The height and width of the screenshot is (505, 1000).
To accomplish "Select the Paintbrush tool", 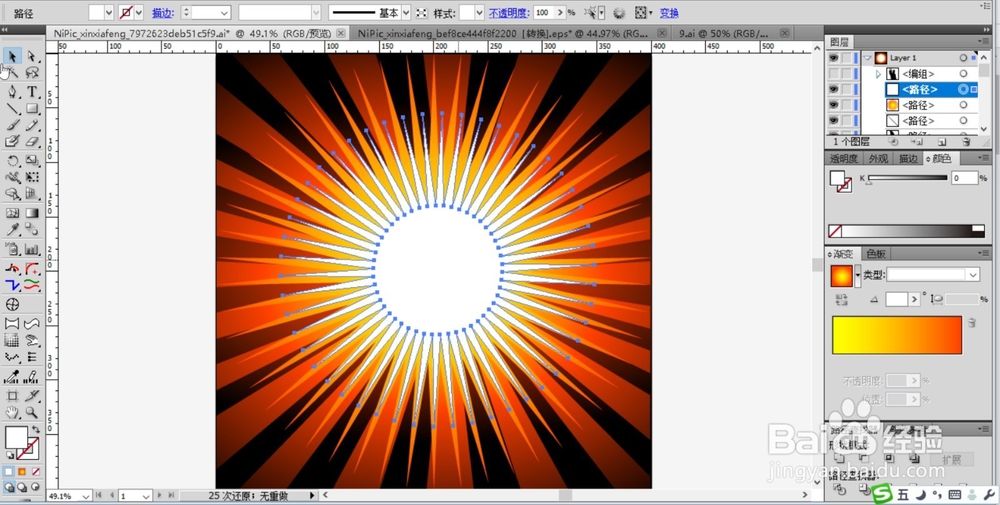I will pos(12,126).
